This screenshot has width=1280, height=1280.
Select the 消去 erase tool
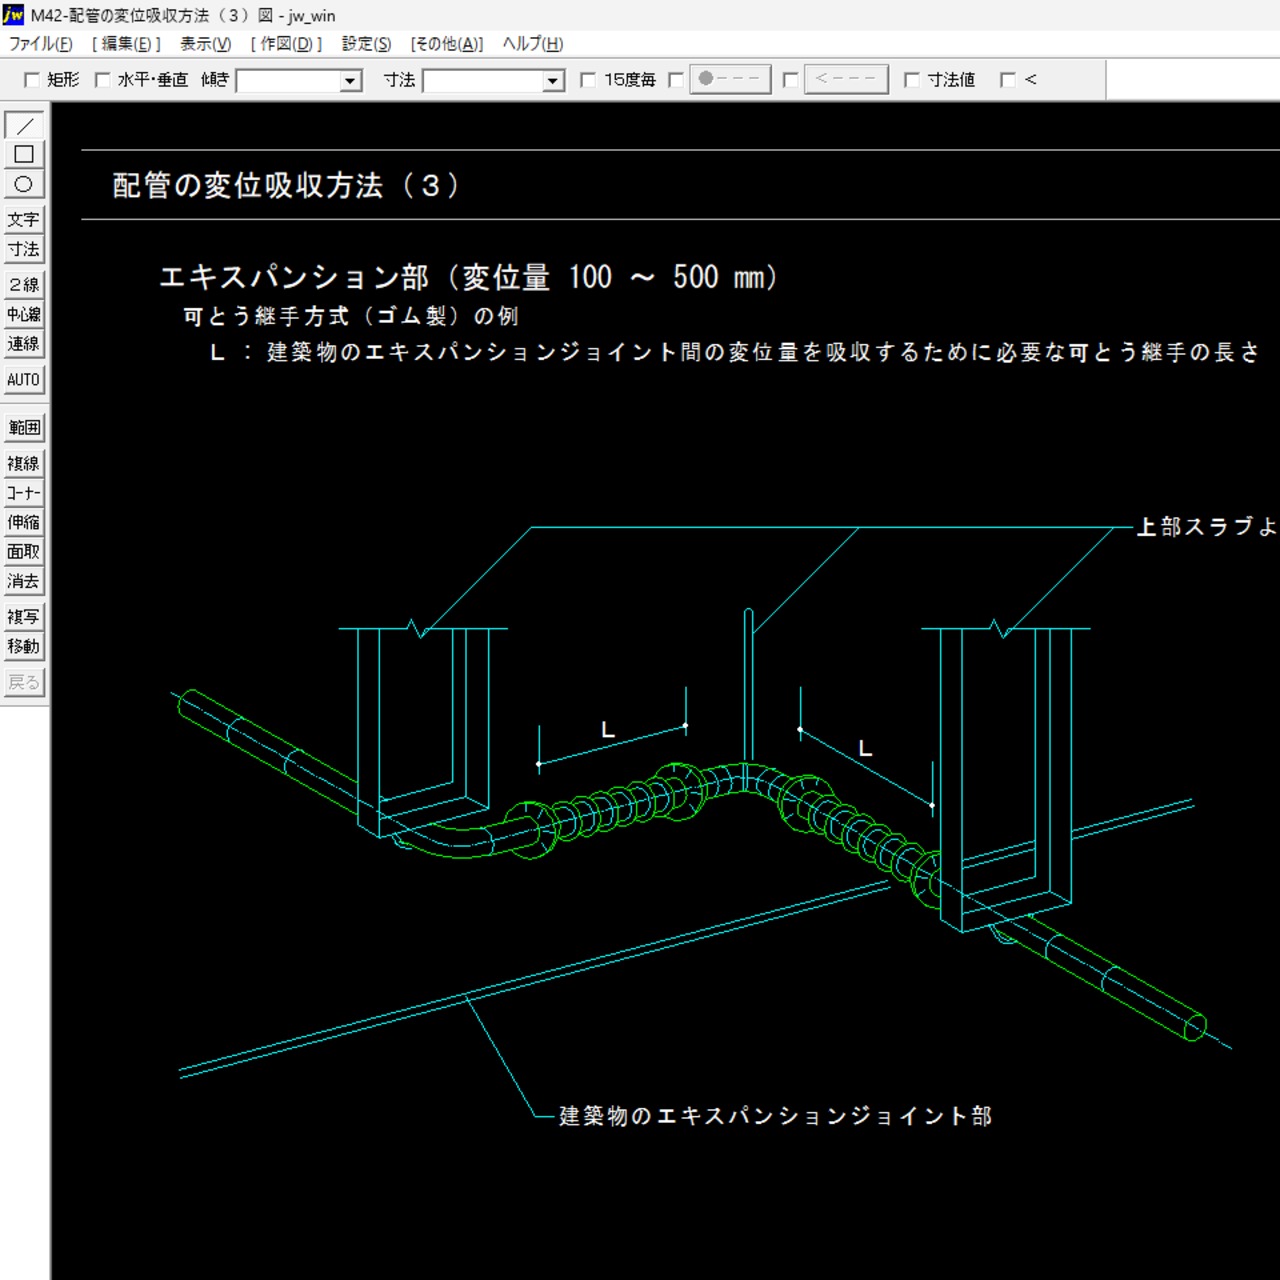pos(24,581)
